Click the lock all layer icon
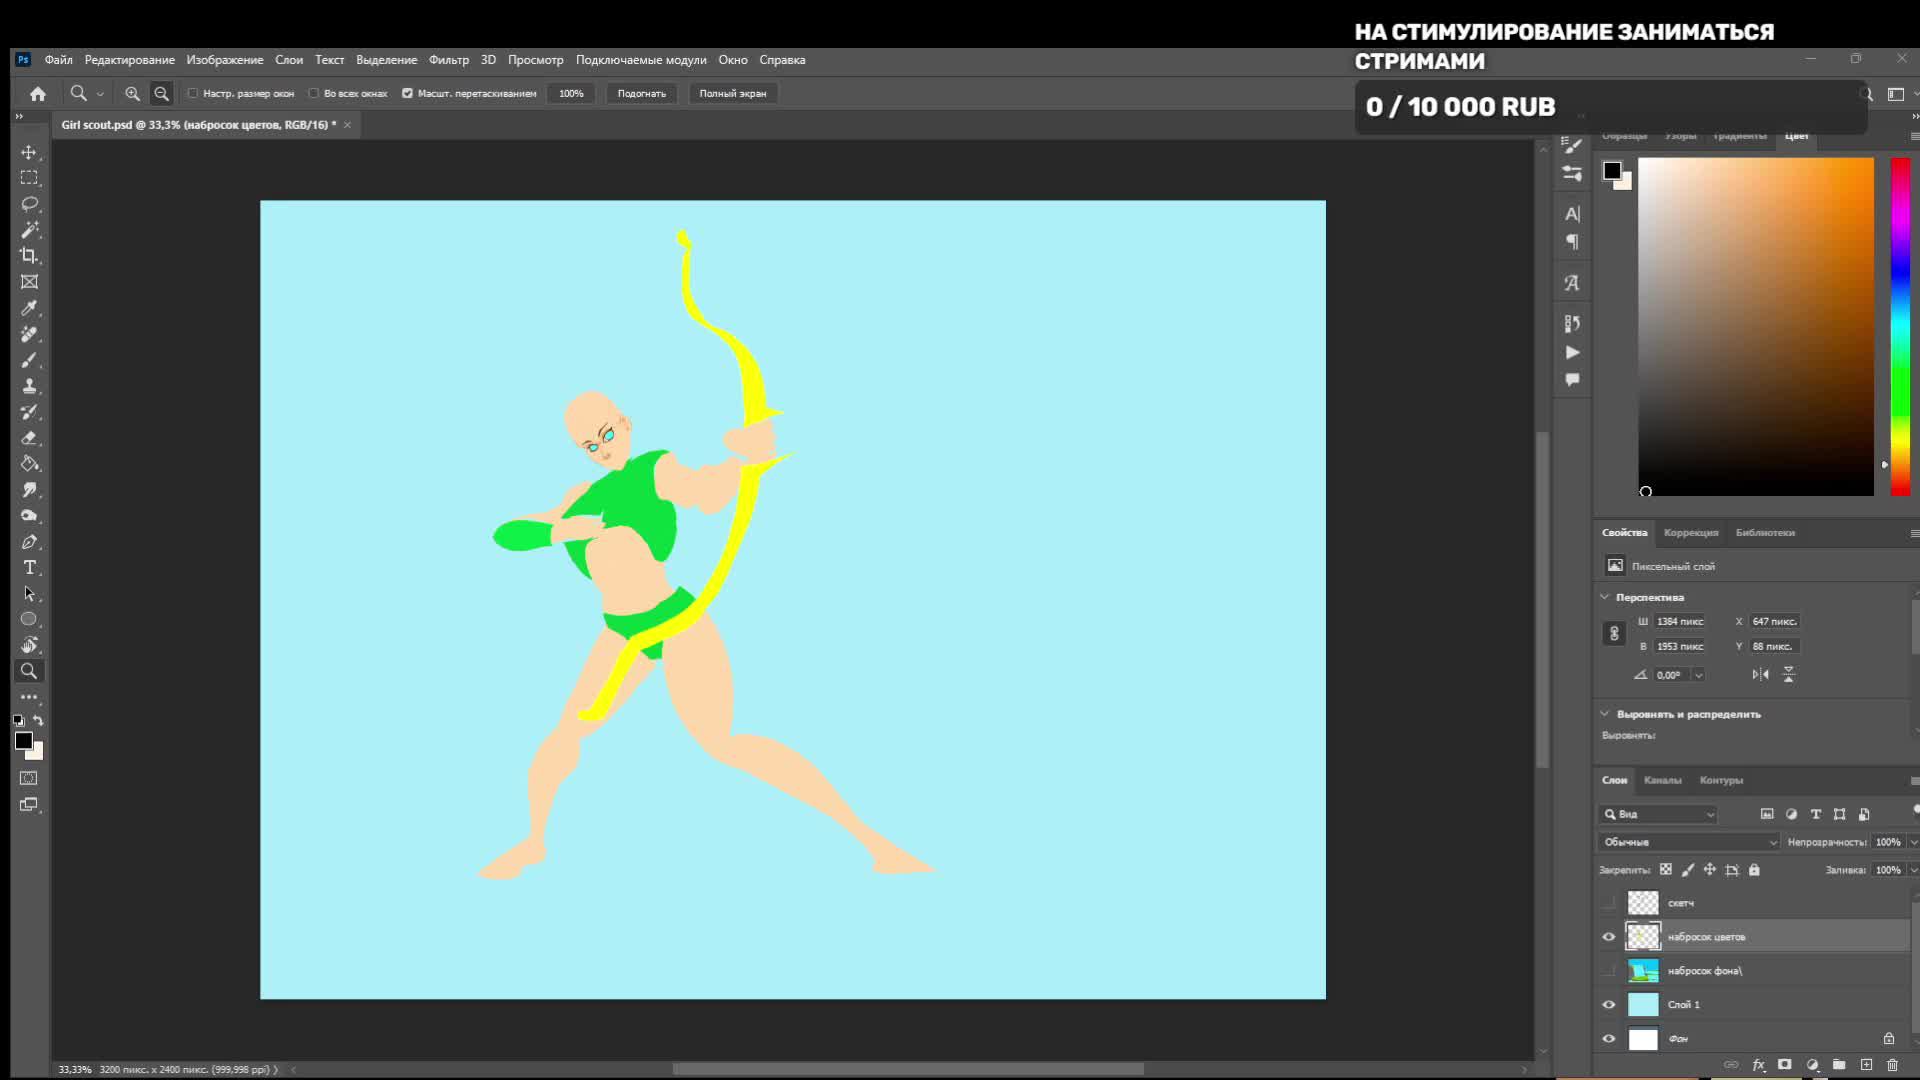This screenshot has height=1080, width=1920. click(1754, 870)
